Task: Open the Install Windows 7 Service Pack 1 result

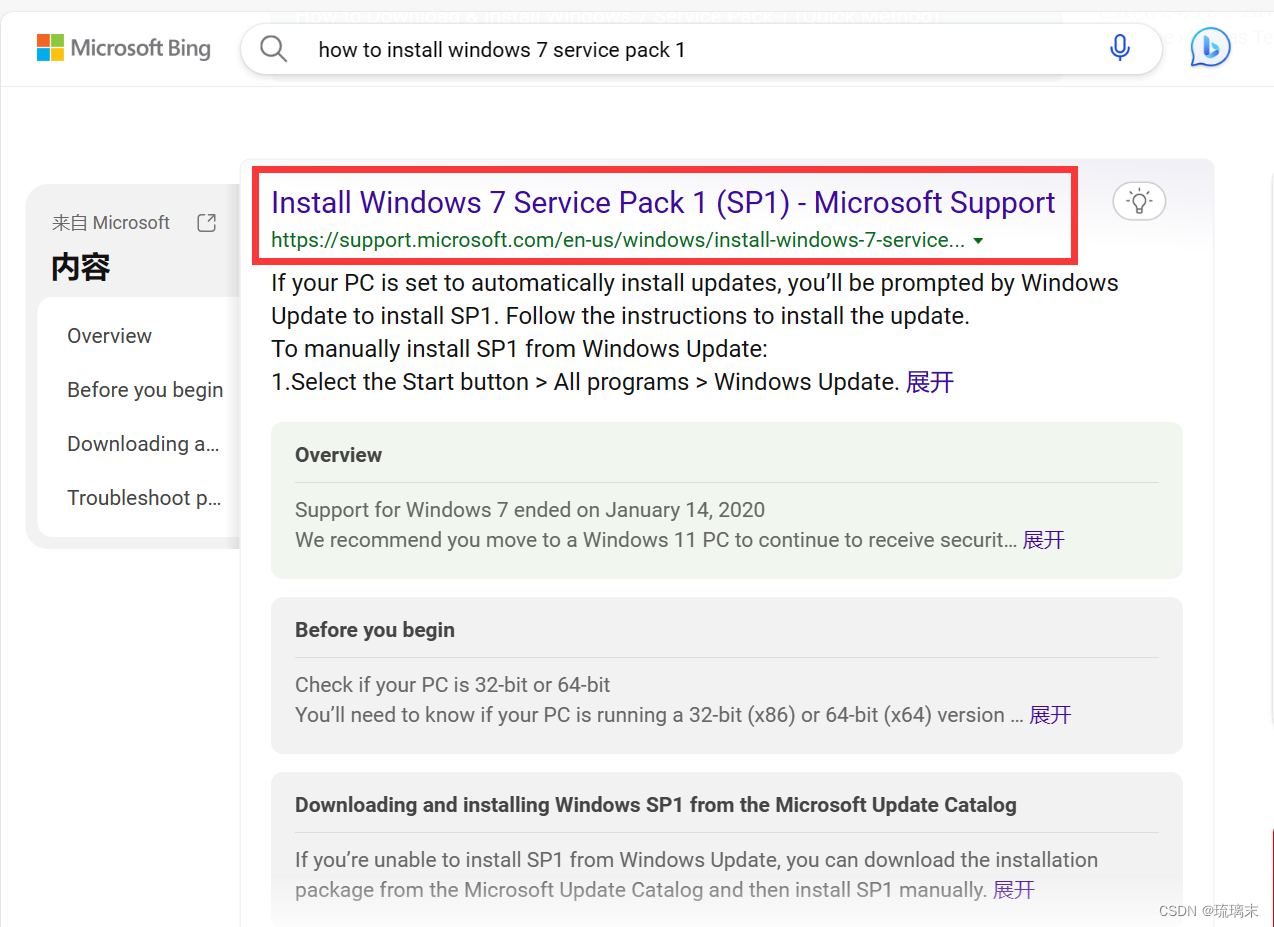Action: pyautogui.click(x=663, y=202)
